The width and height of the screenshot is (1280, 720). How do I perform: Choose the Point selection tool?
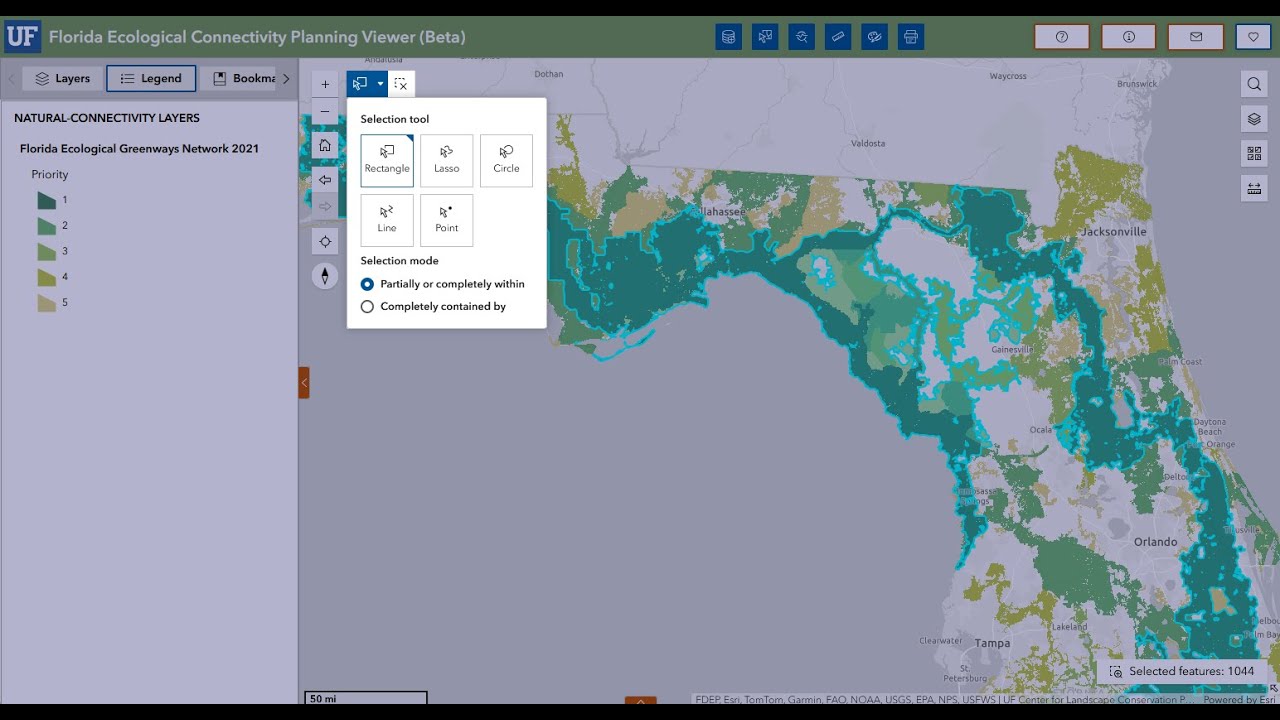447,220
